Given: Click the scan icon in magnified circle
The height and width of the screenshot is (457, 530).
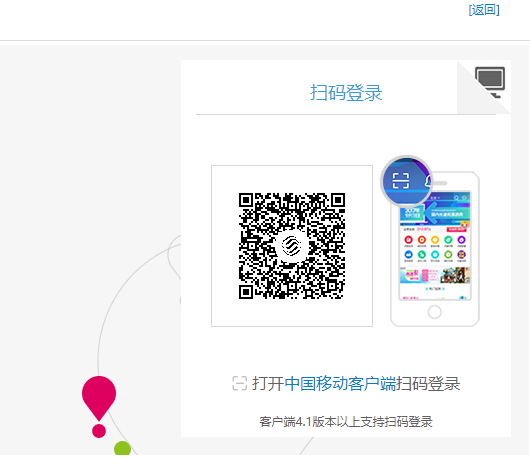Looking at the screenshot, I should click(401, 181).
